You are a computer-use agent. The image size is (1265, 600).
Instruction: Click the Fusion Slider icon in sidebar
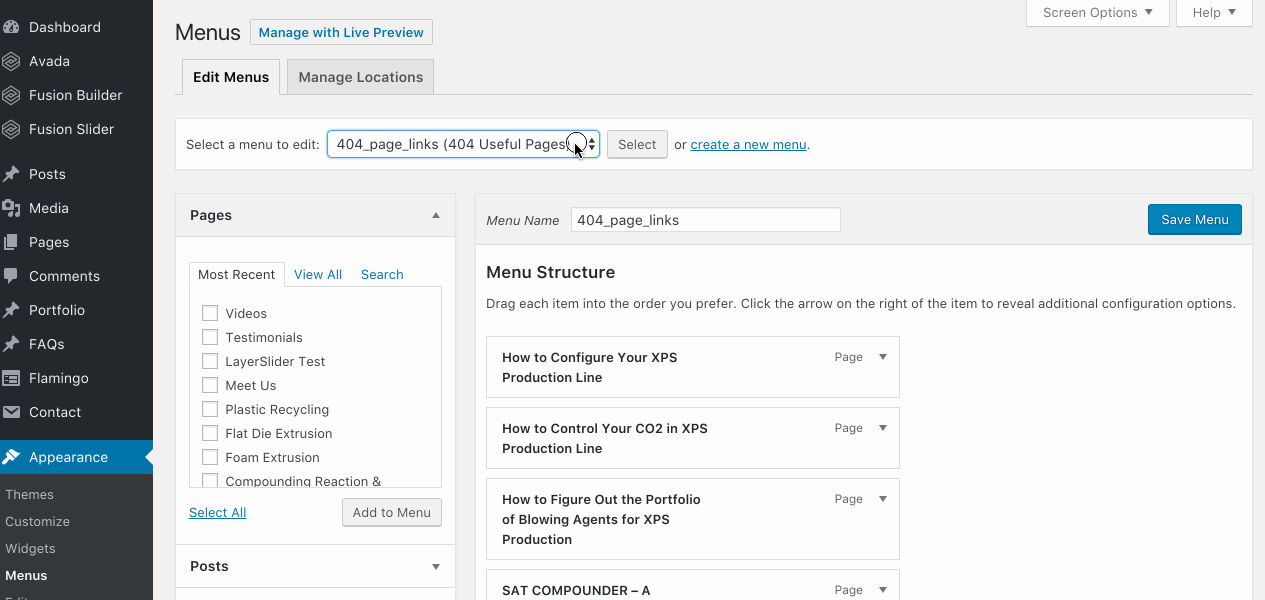[x=11, y=129]
